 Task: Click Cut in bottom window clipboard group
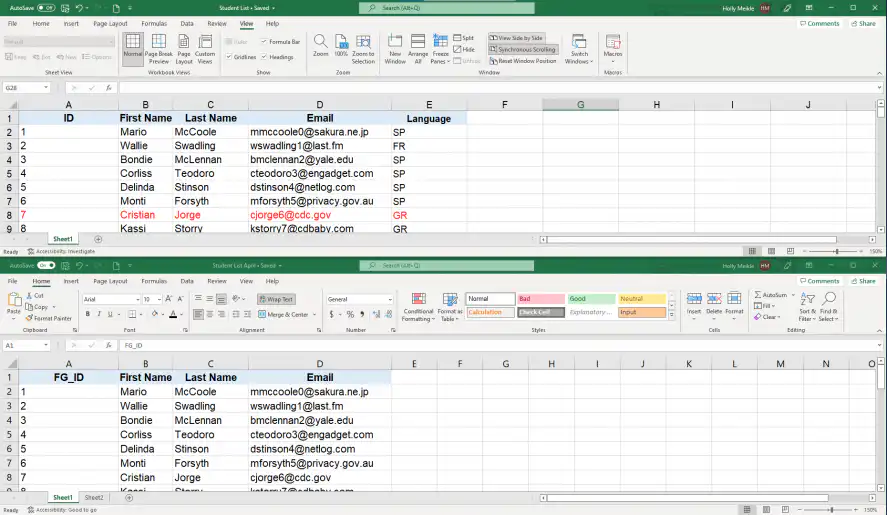35,295
